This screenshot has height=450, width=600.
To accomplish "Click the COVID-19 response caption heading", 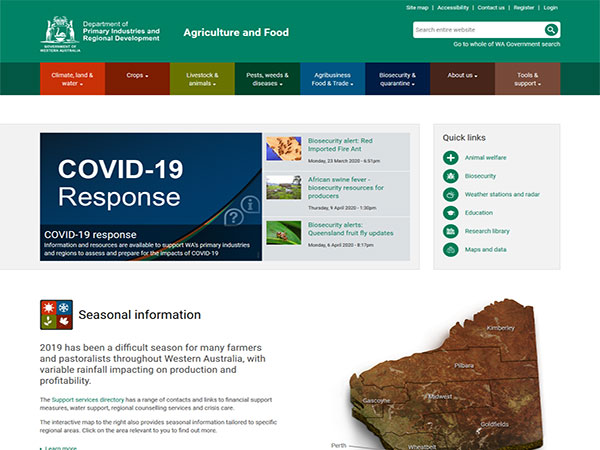I will click(x=90, y=235).
